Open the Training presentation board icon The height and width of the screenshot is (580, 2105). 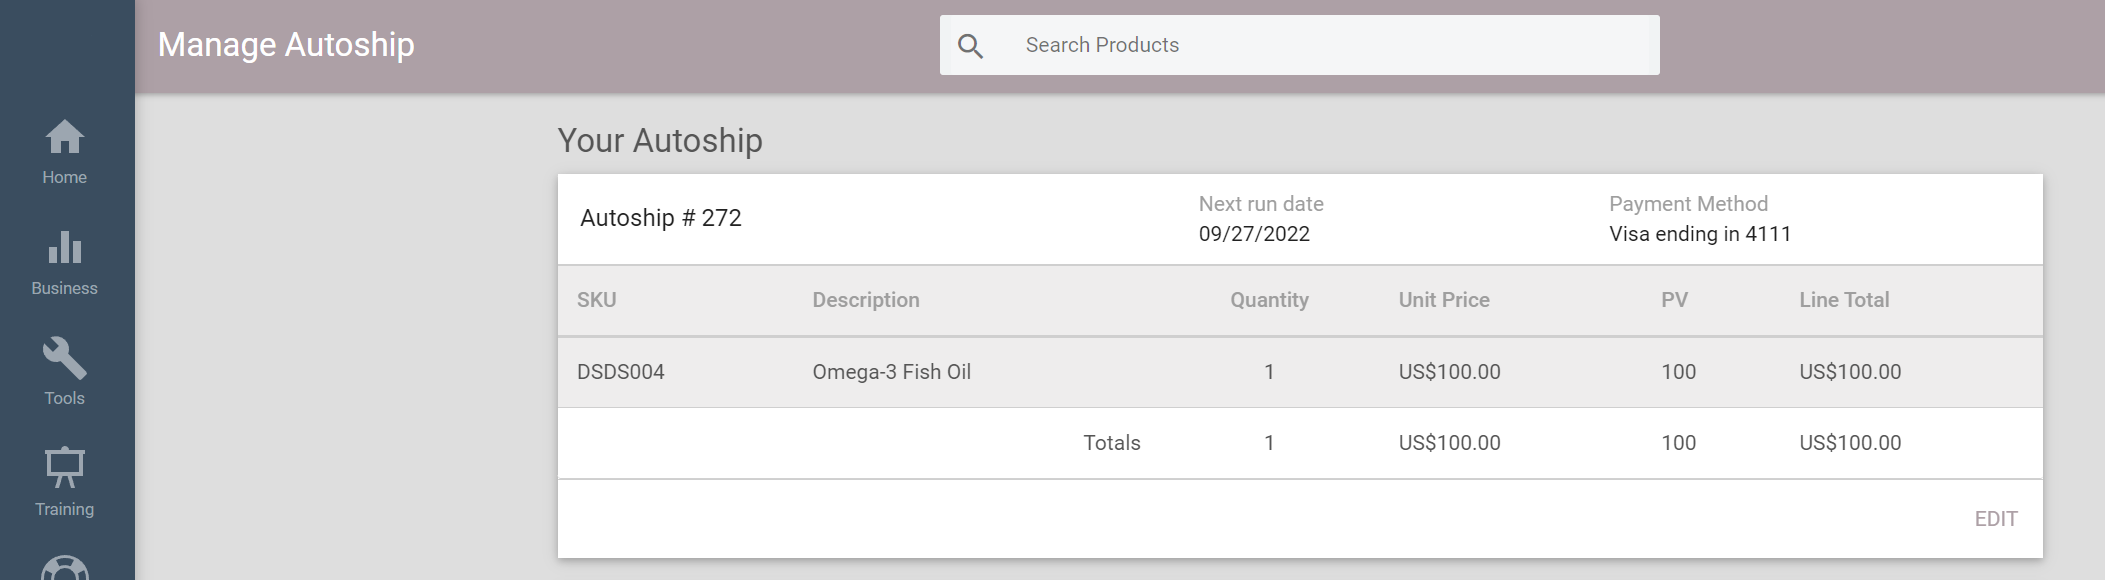coord(64,468)
